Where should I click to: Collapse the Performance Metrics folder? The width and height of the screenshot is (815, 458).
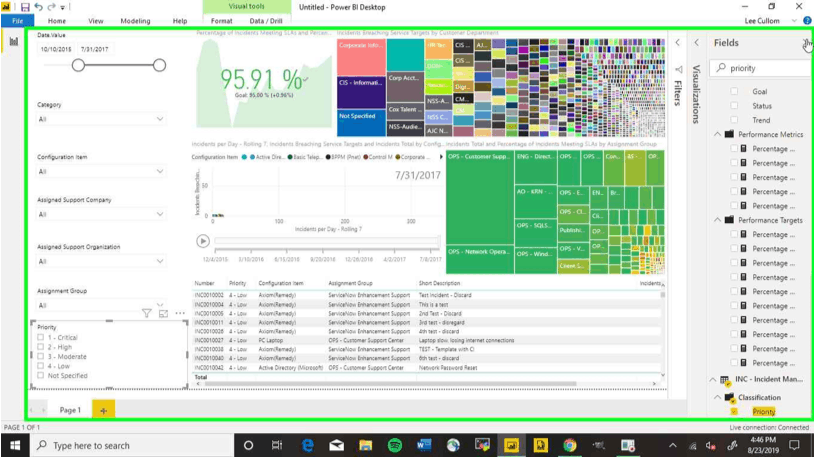tap(717, 134)
